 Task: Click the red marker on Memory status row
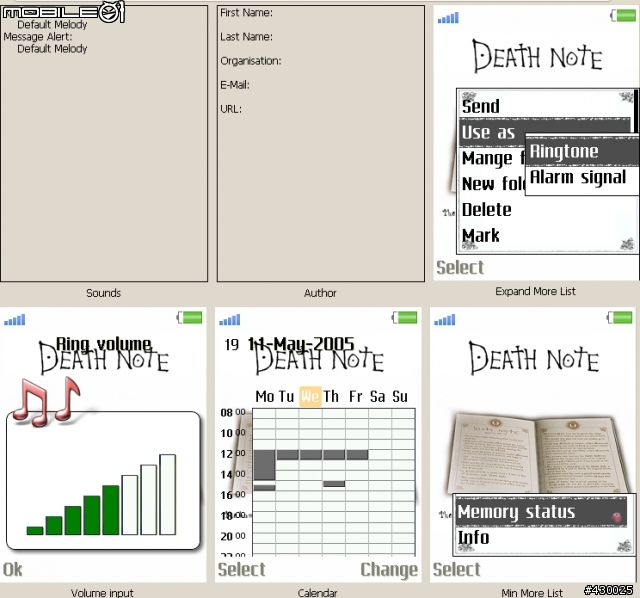click(617, 517)
